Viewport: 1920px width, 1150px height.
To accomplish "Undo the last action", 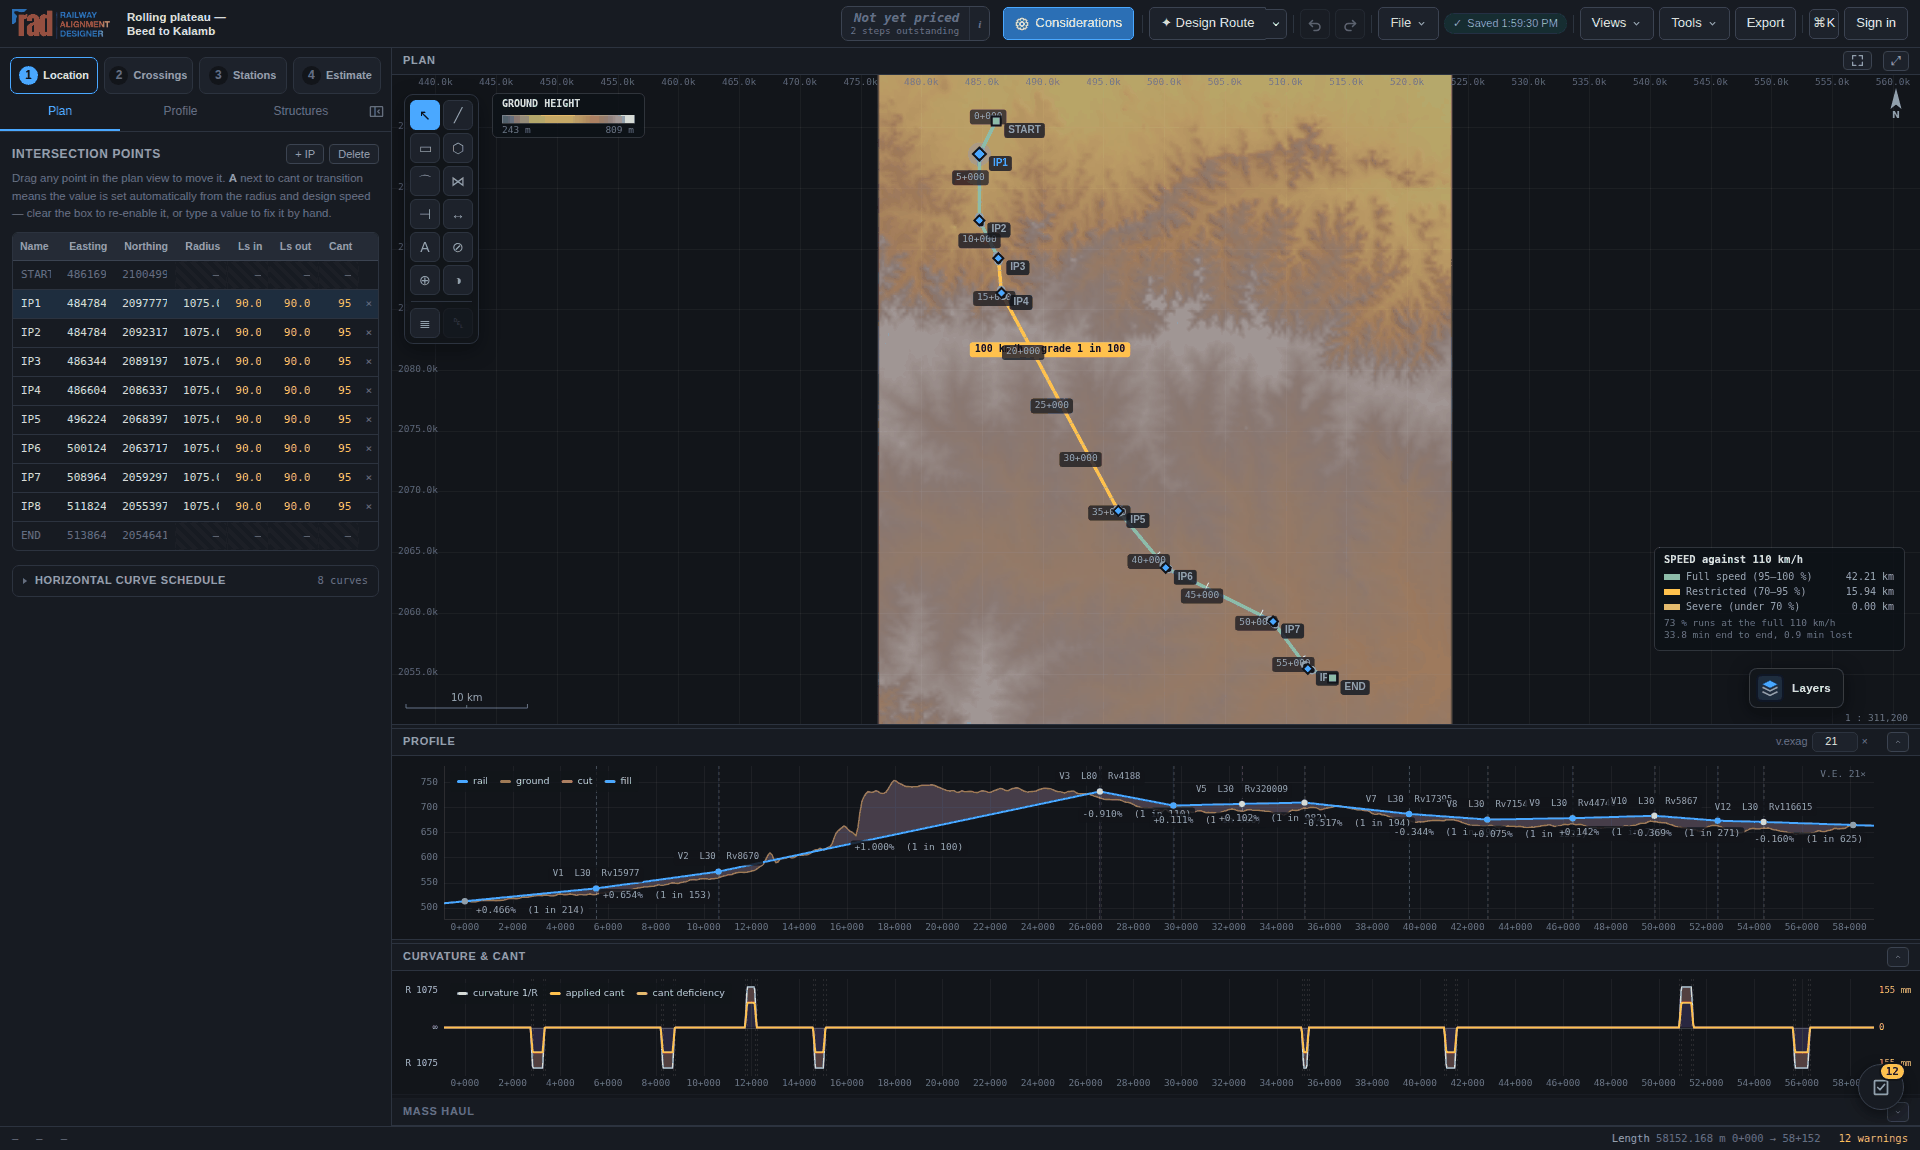I will coord(1315,24).
